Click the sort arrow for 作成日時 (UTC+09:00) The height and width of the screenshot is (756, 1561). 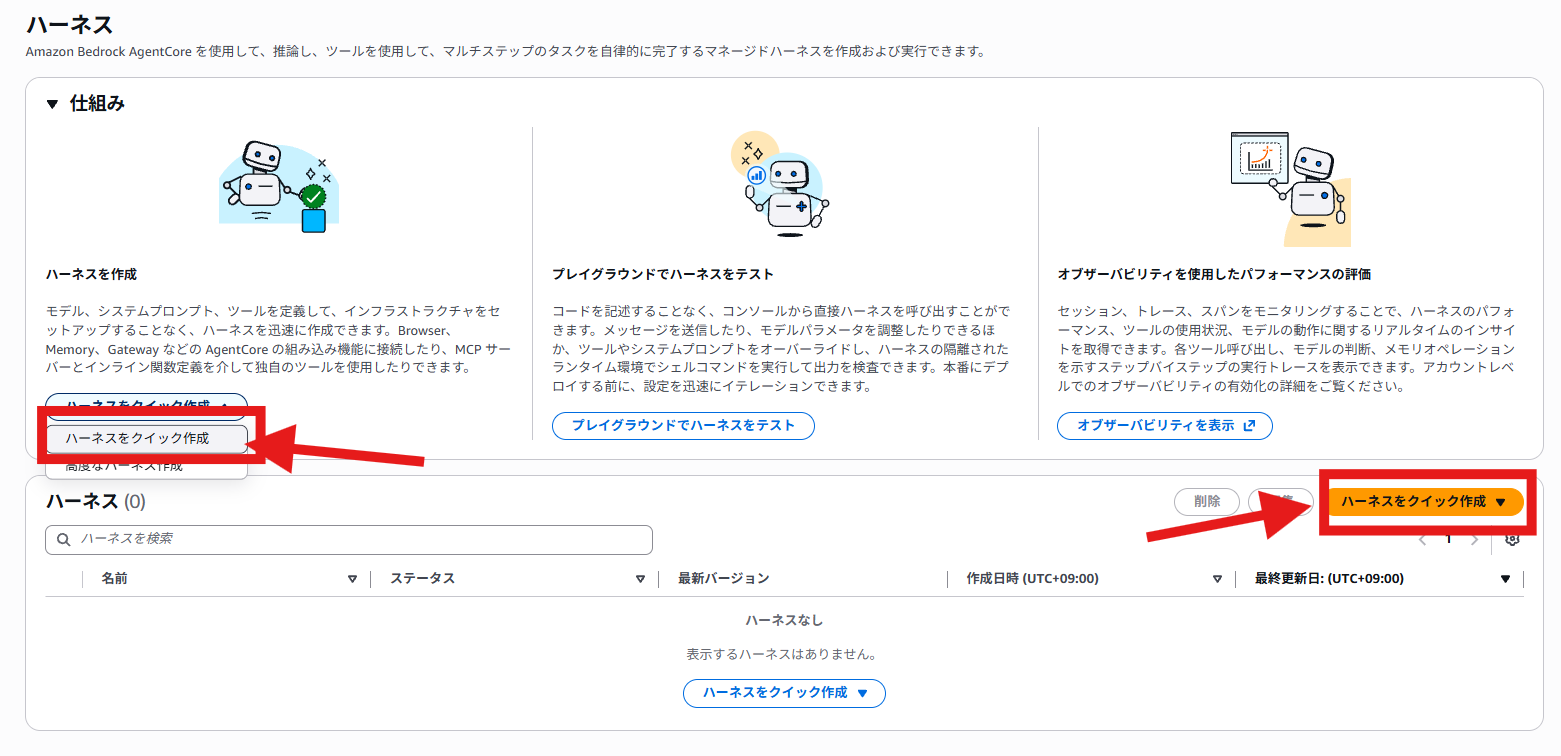(1217, 579)
